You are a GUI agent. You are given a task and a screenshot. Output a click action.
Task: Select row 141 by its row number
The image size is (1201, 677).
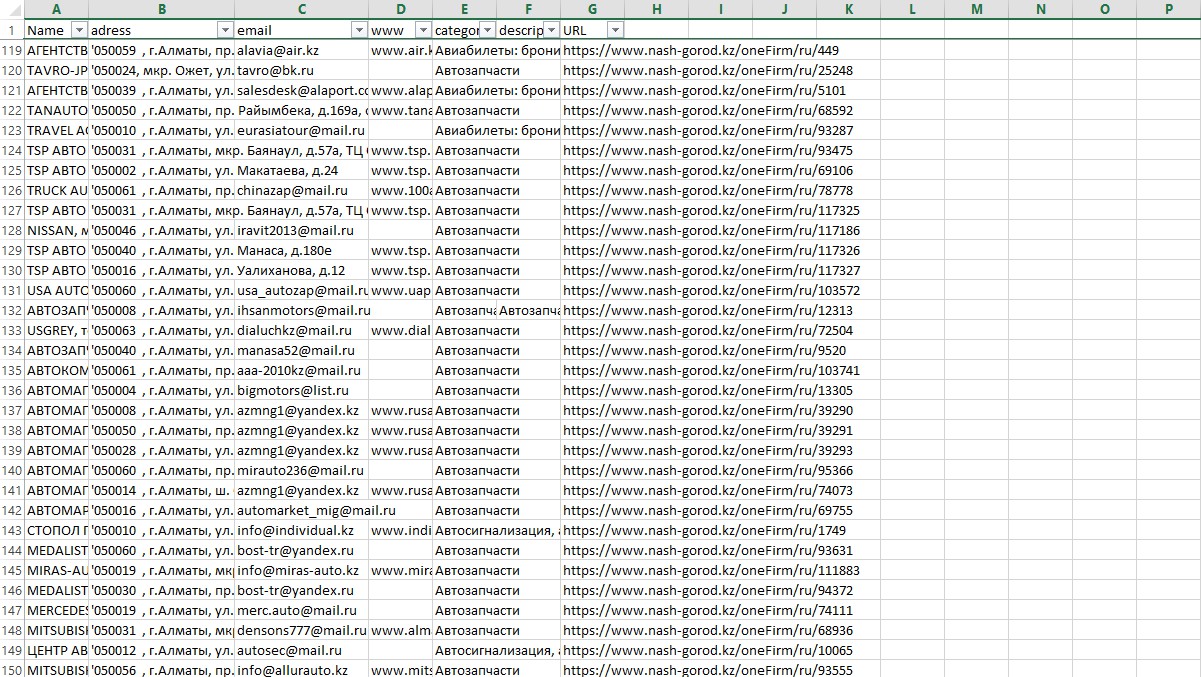(x=12, y=490)
